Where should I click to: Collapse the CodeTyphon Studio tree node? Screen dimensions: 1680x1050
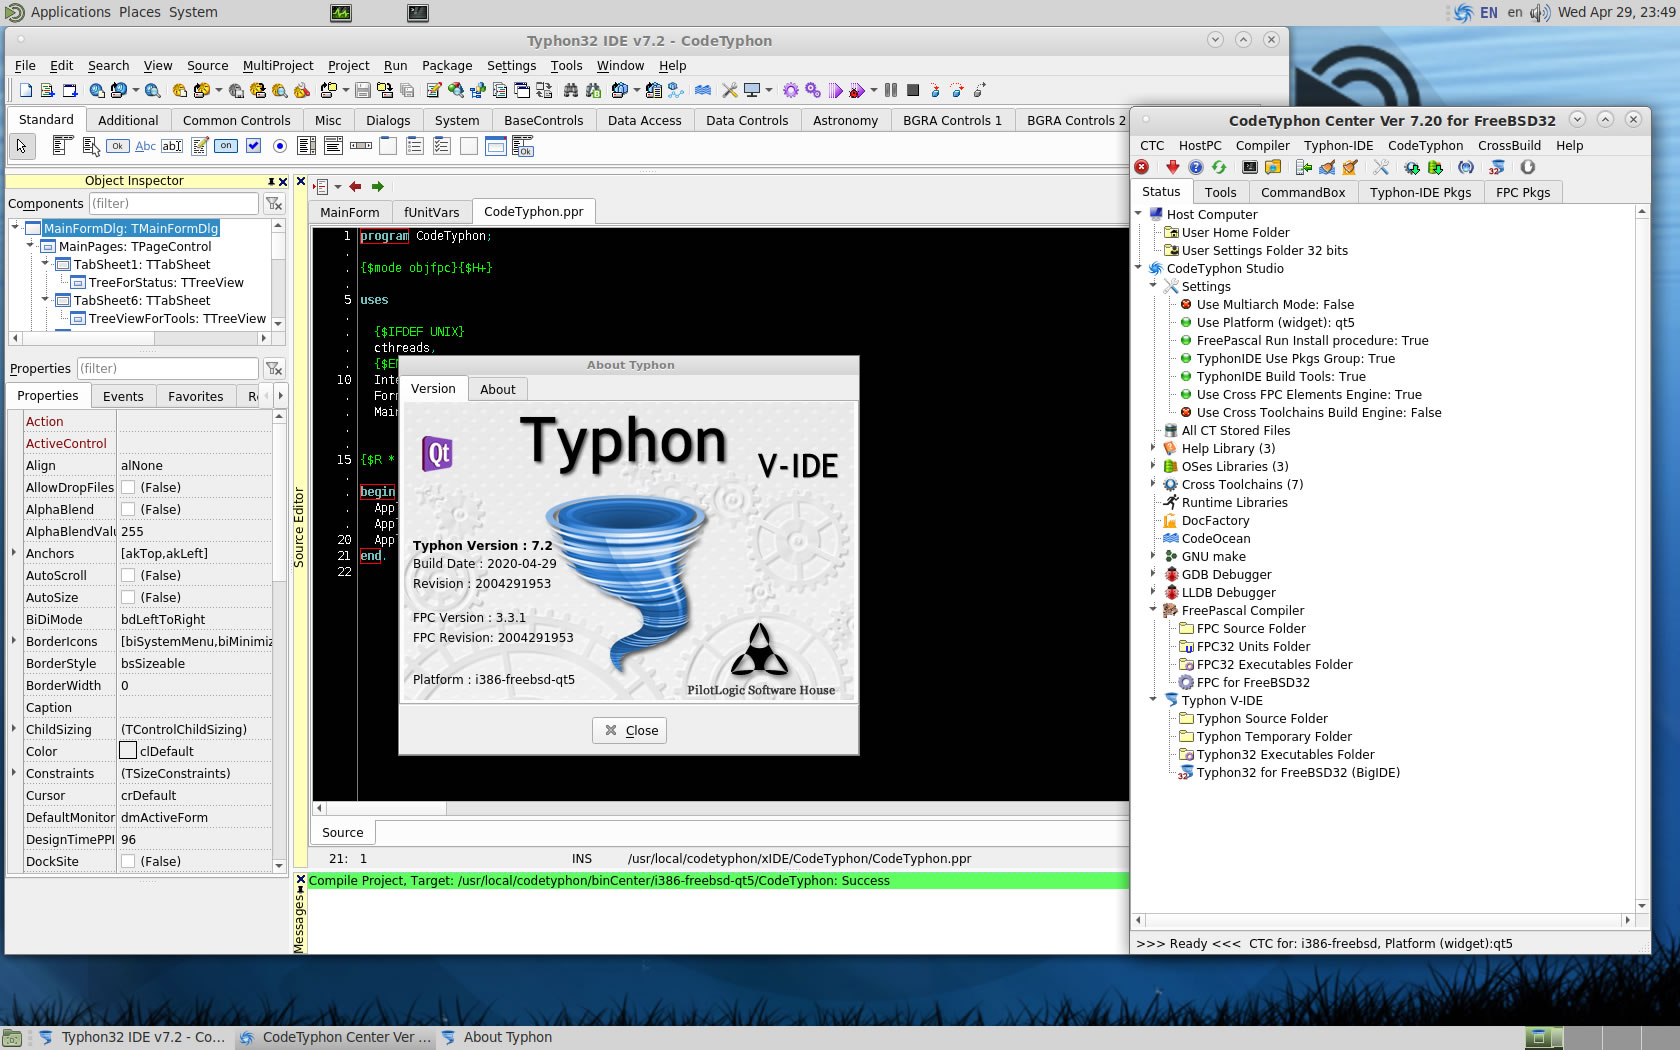point(1138,268)
